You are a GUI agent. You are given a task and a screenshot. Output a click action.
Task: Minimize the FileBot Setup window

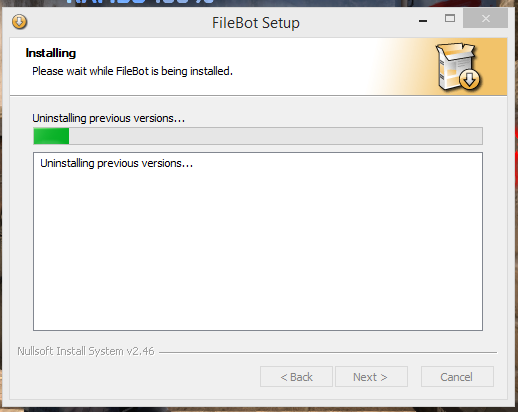point(423,20)
